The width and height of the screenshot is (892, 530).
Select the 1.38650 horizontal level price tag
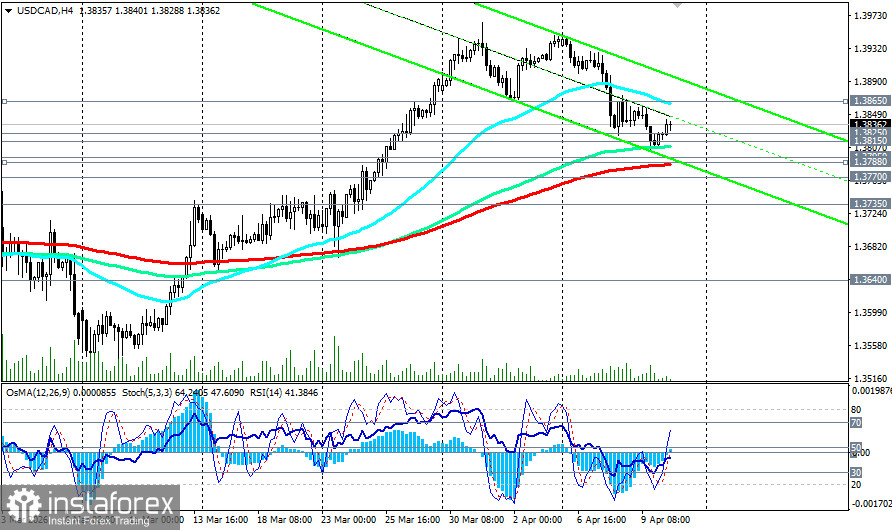(x=870, y=101)
